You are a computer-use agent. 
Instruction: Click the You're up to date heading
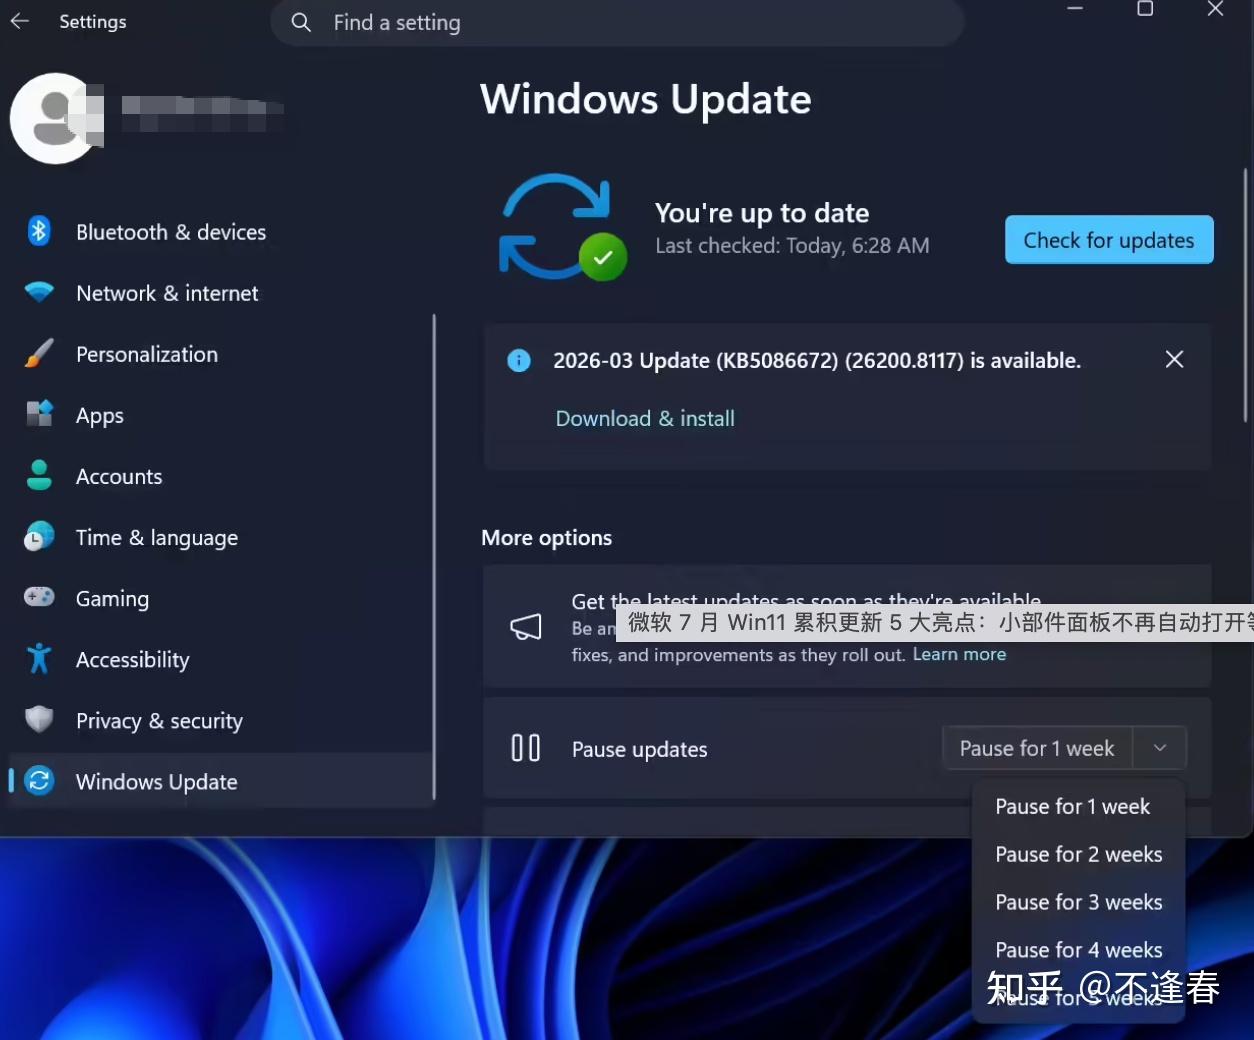pyautogui.click(x=762, y=212)
